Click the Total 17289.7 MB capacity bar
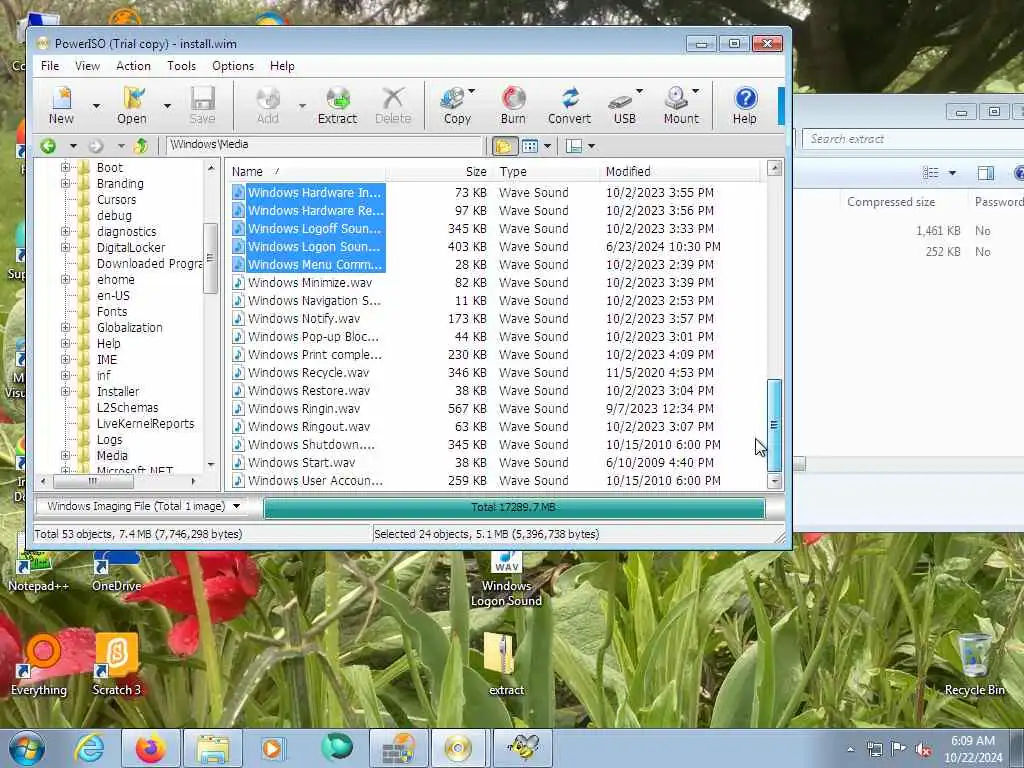This screenshot has height=768, width=1024. (x=513, y=507)
